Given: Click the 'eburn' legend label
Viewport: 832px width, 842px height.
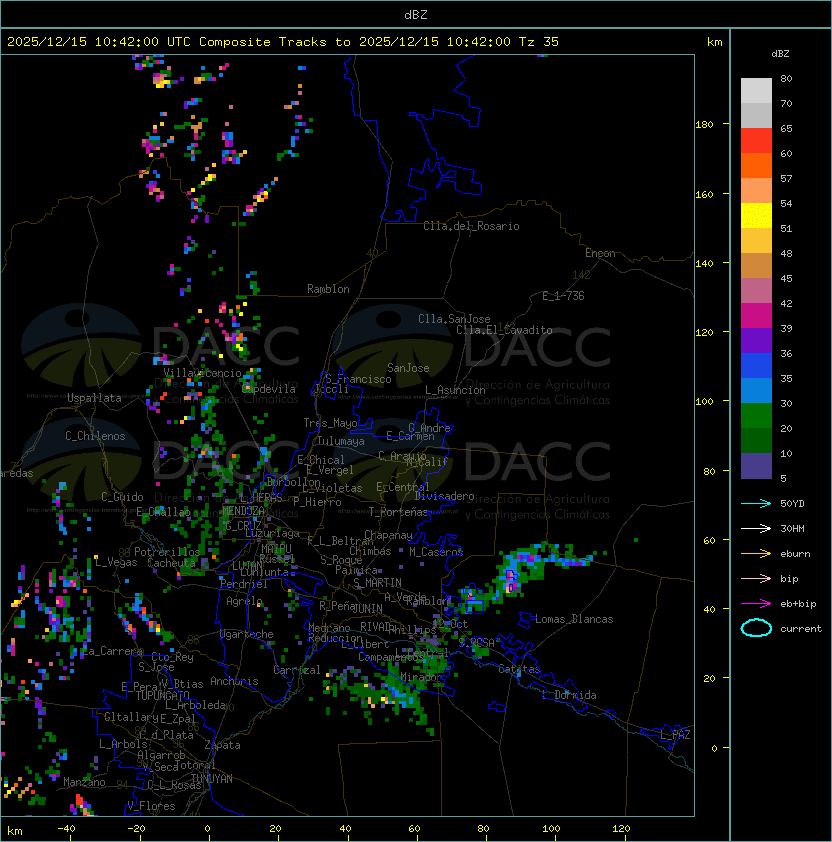Looking at the screenshot, I should (795, 554).
